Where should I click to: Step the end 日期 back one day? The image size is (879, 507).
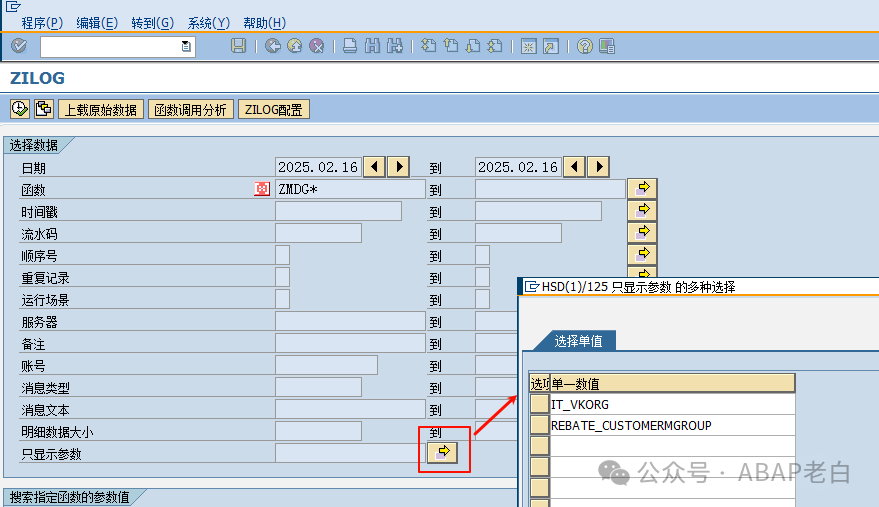(x=574, y=167)
